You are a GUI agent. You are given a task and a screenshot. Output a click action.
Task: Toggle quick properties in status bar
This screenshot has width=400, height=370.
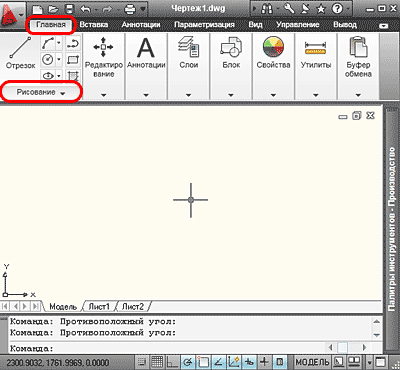(x=280, y=362)
